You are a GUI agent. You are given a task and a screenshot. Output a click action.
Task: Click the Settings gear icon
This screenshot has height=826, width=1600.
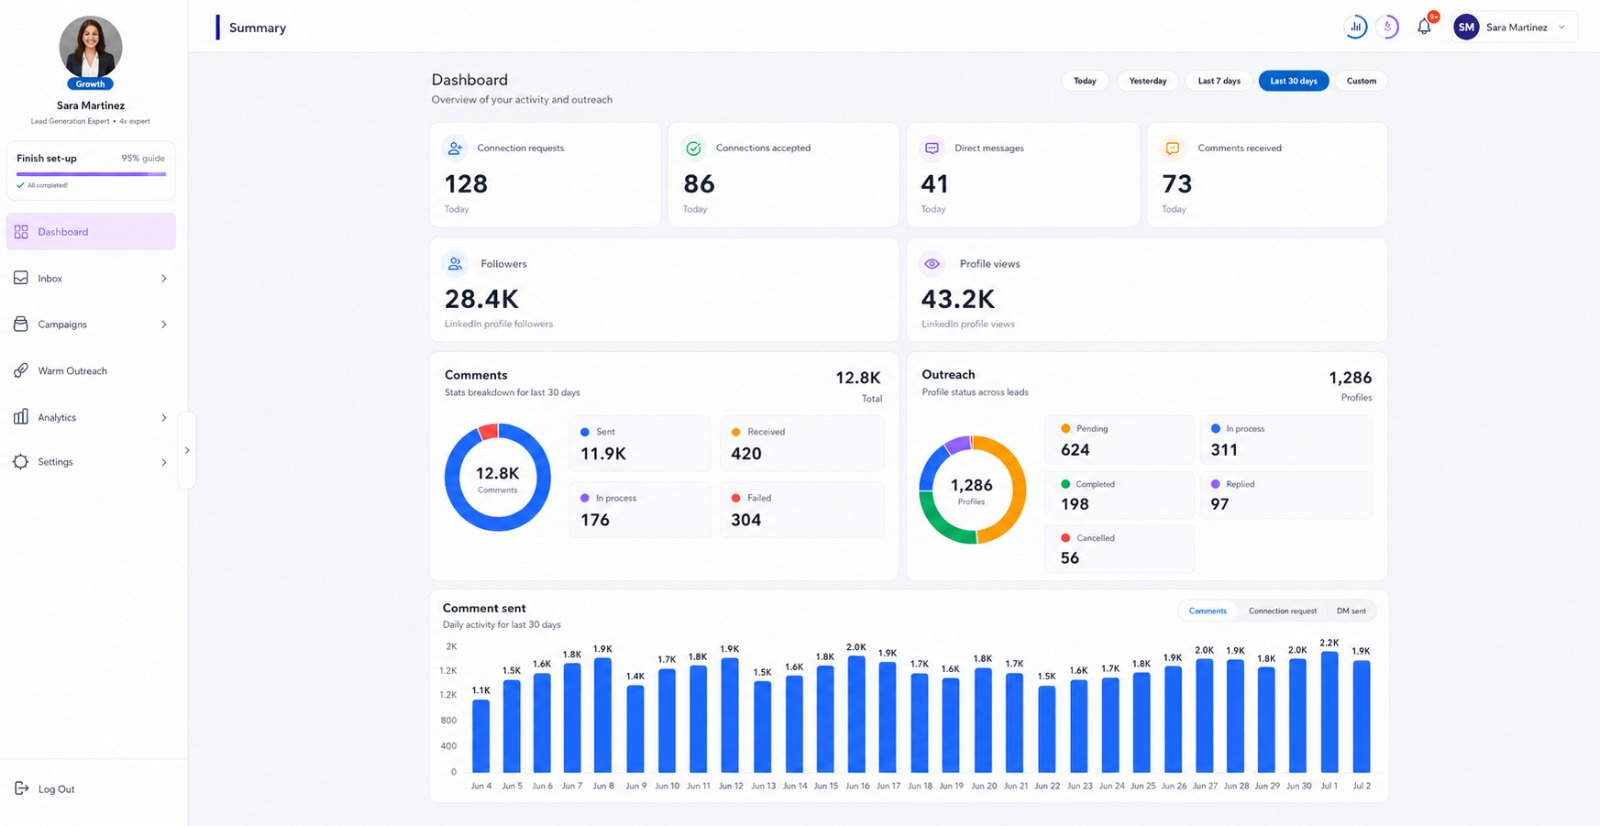point(21,462)
